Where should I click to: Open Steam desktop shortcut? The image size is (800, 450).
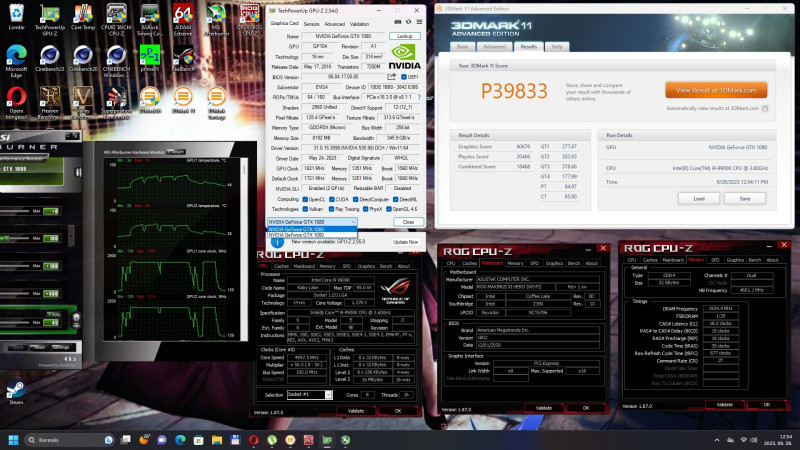tap(16, 393)
